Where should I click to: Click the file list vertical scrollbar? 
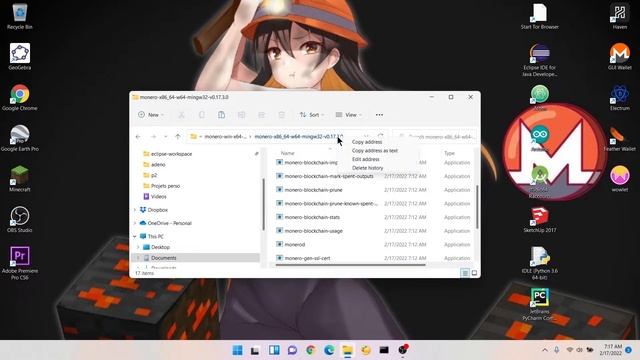click(x=477, y=207)
